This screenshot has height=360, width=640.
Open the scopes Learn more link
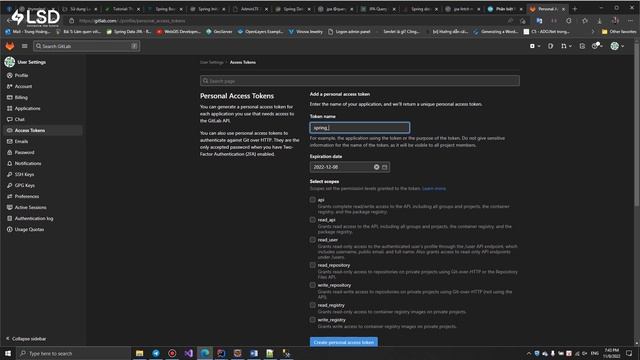click(x=434, y=189)
